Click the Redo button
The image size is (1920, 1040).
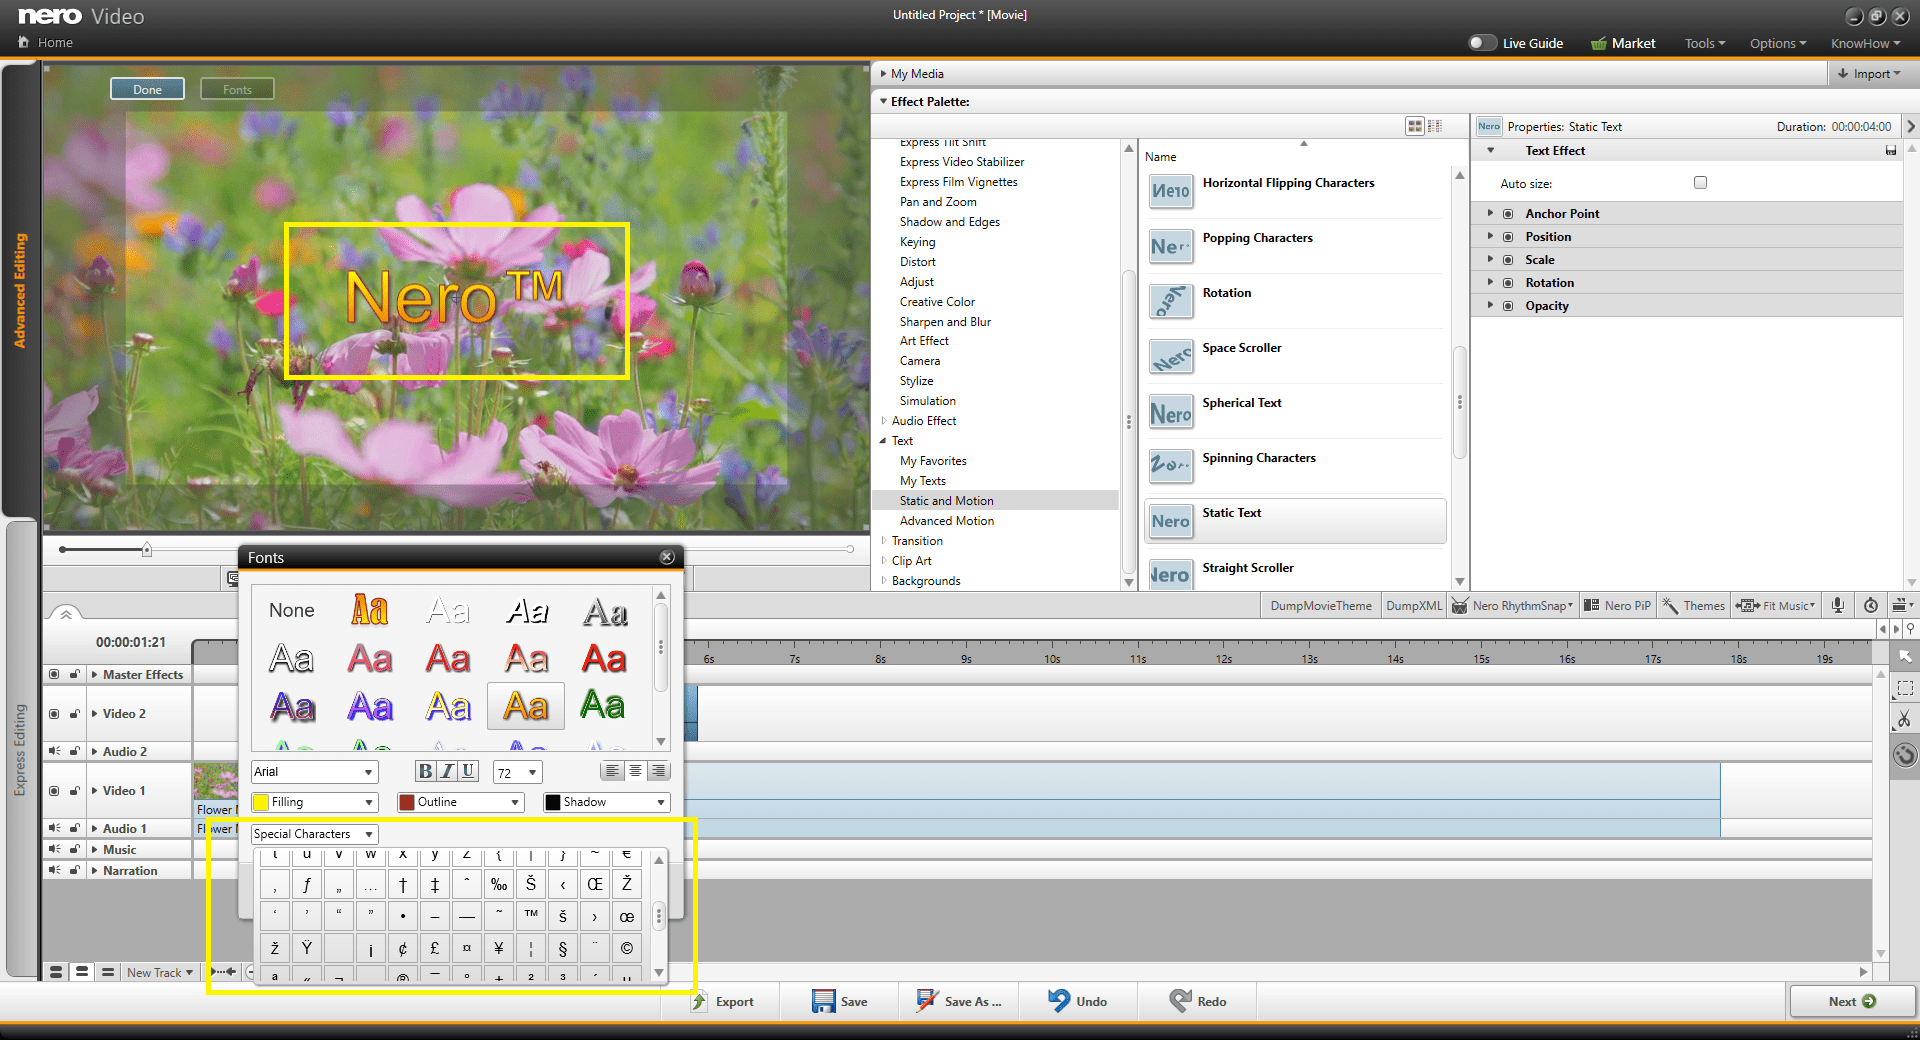point(1197,1001)
